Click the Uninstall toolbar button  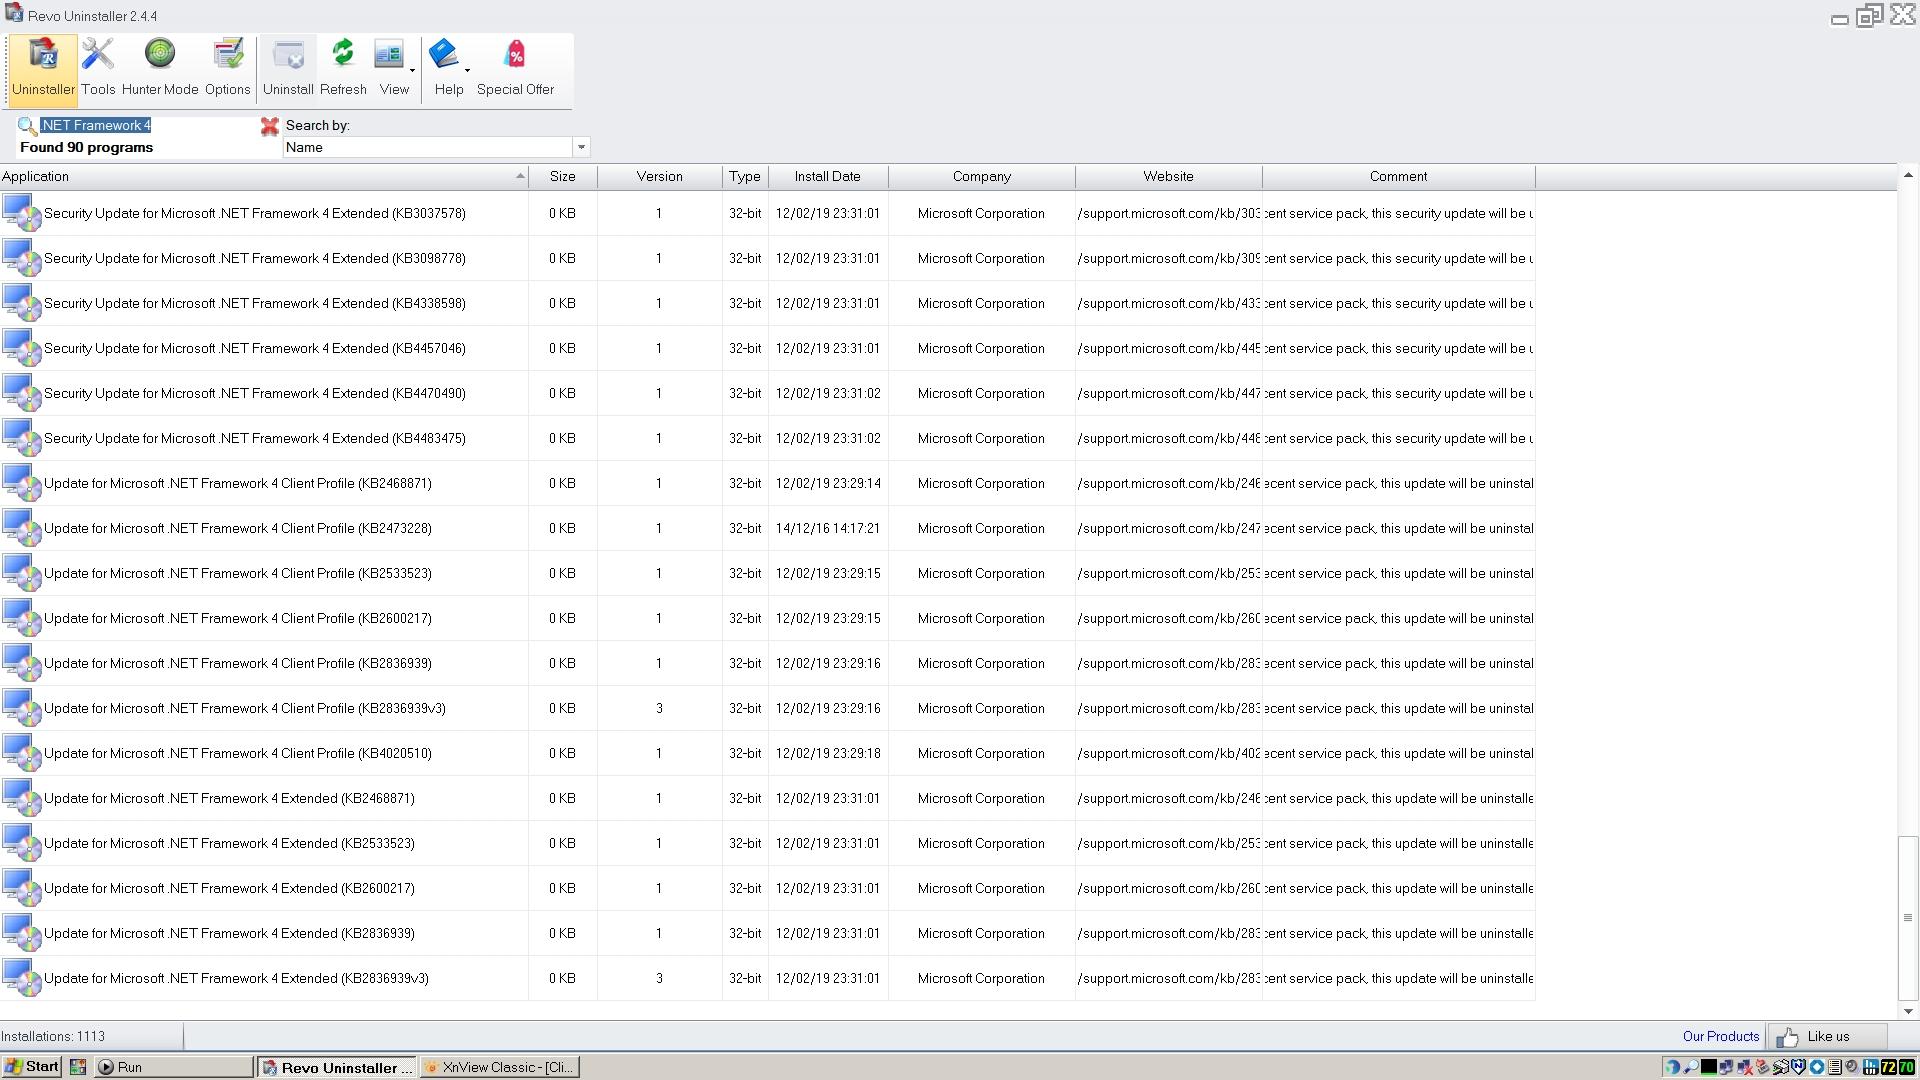click(288, 68)
